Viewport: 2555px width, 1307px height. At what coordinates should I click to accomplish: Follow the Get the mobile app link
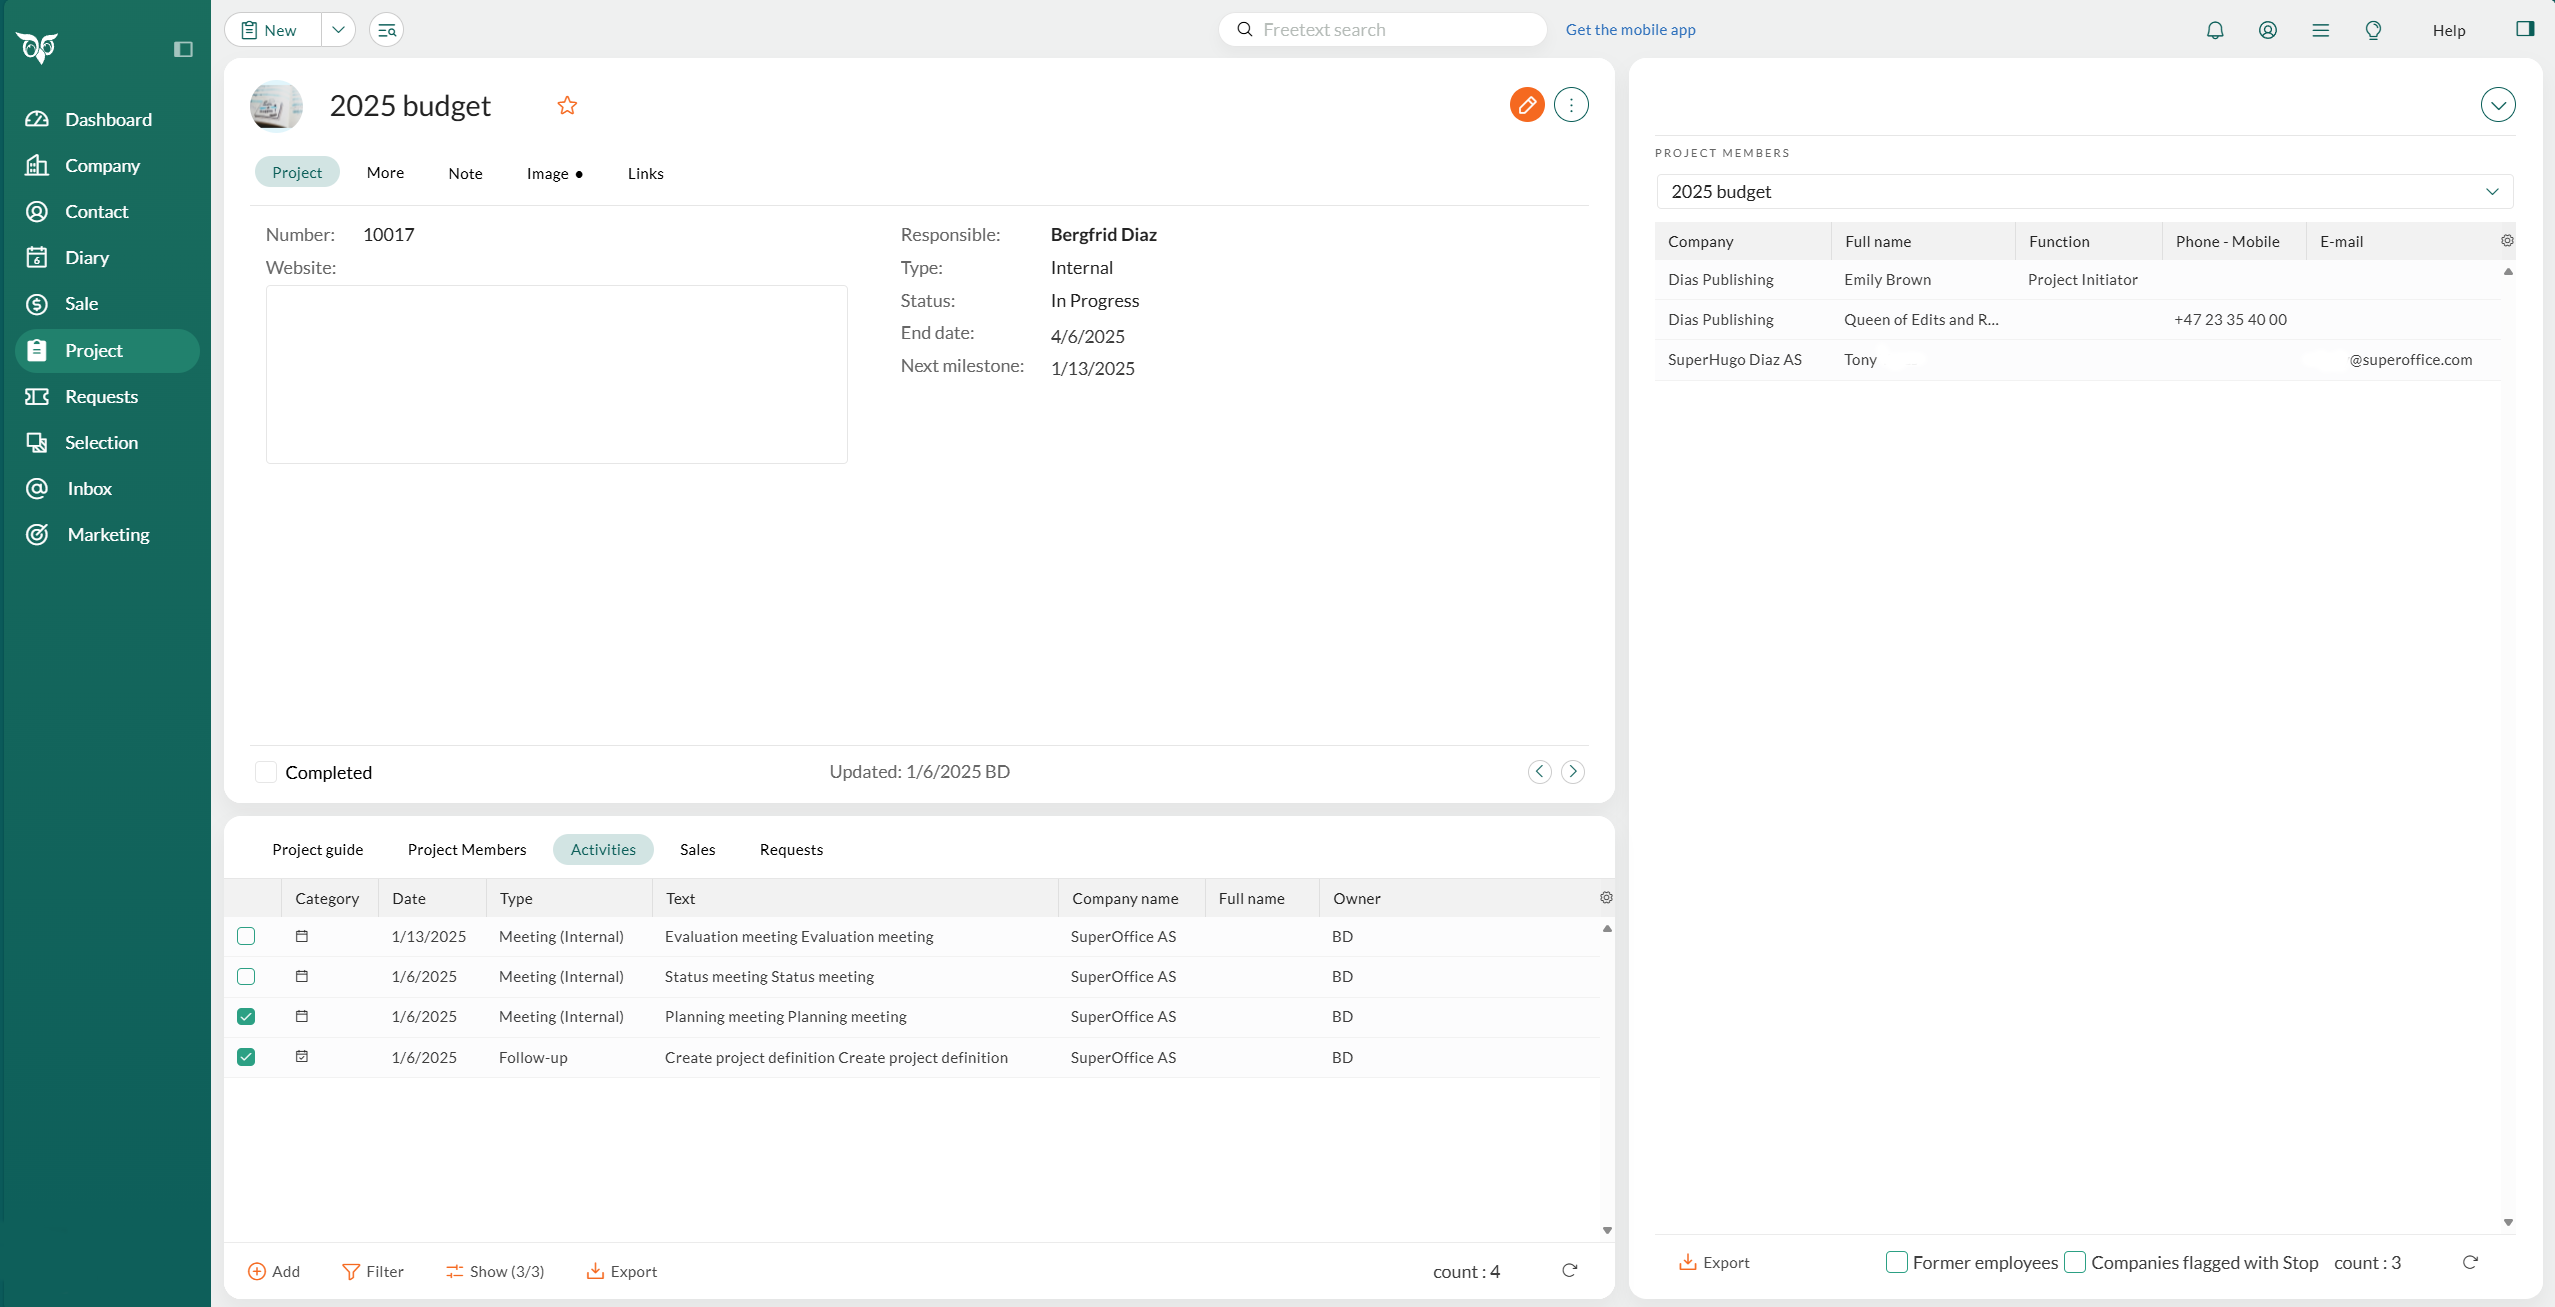coord(1630,30)
